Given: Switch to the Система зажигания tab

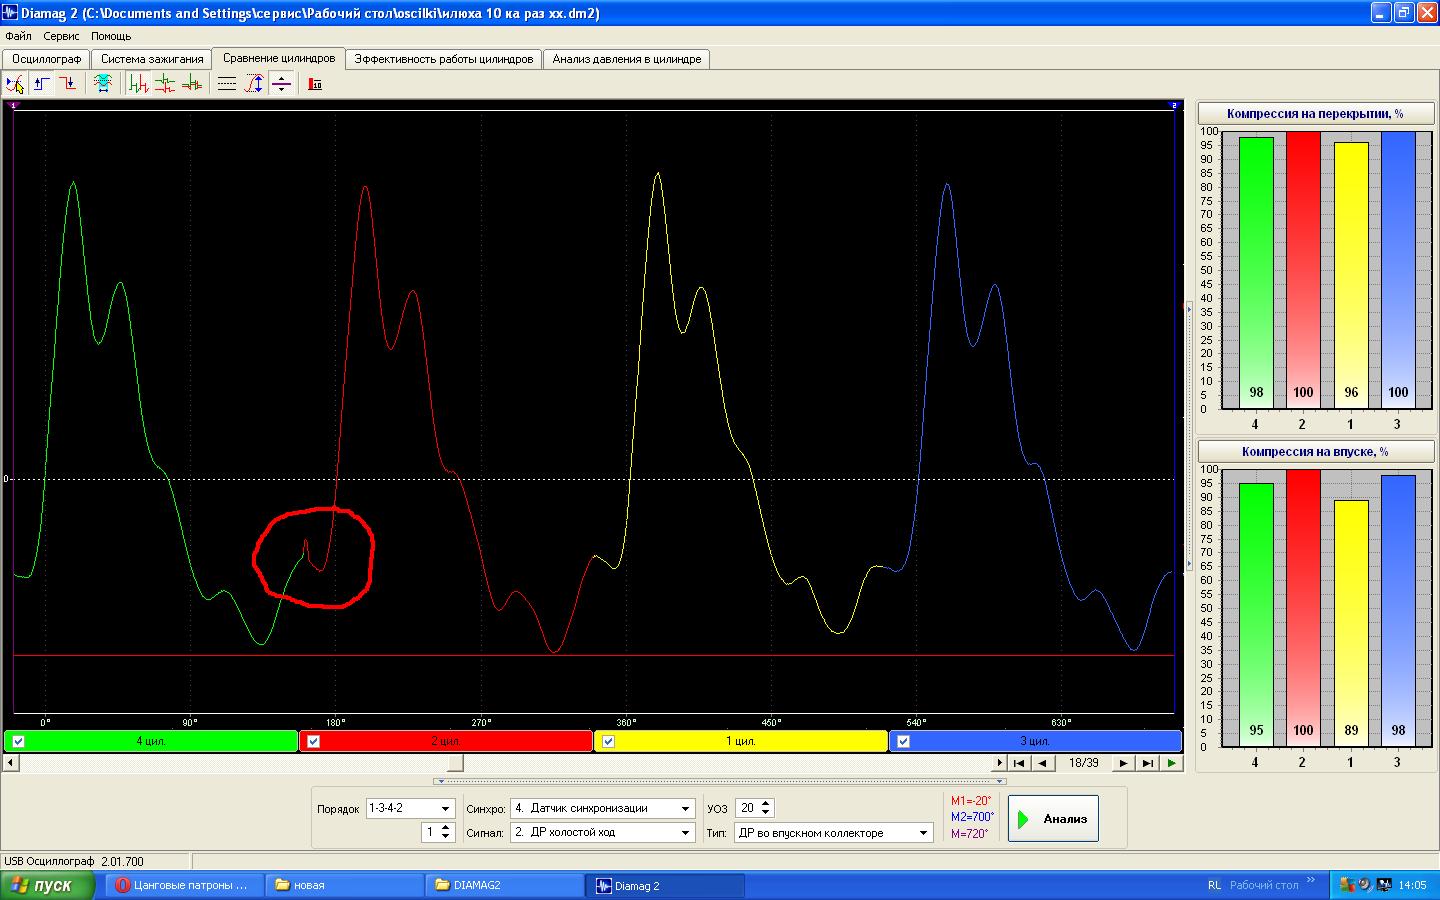Looking at the screenshot, I should click(152, 59).
